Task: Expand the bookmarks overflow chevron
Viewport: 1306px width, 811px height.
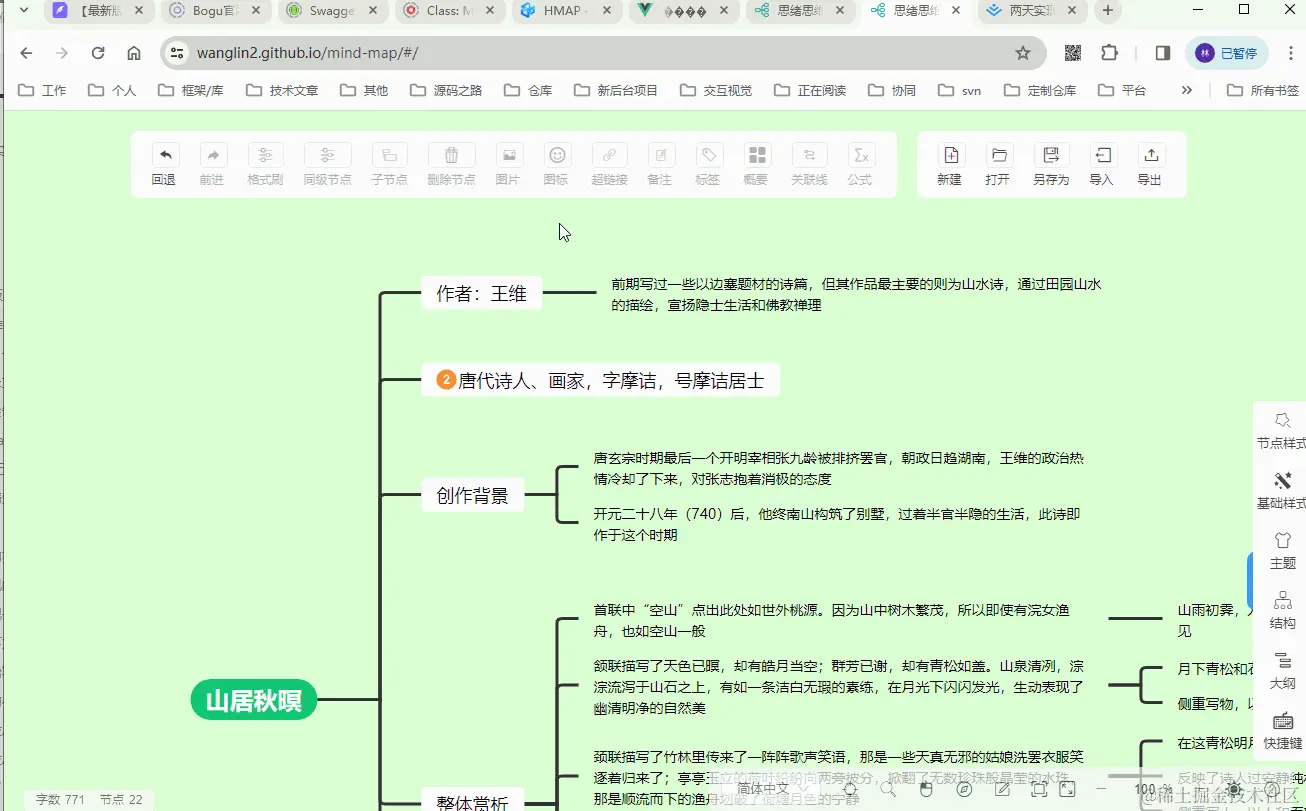Action: pyautogui.click(x=1186, y=90)
